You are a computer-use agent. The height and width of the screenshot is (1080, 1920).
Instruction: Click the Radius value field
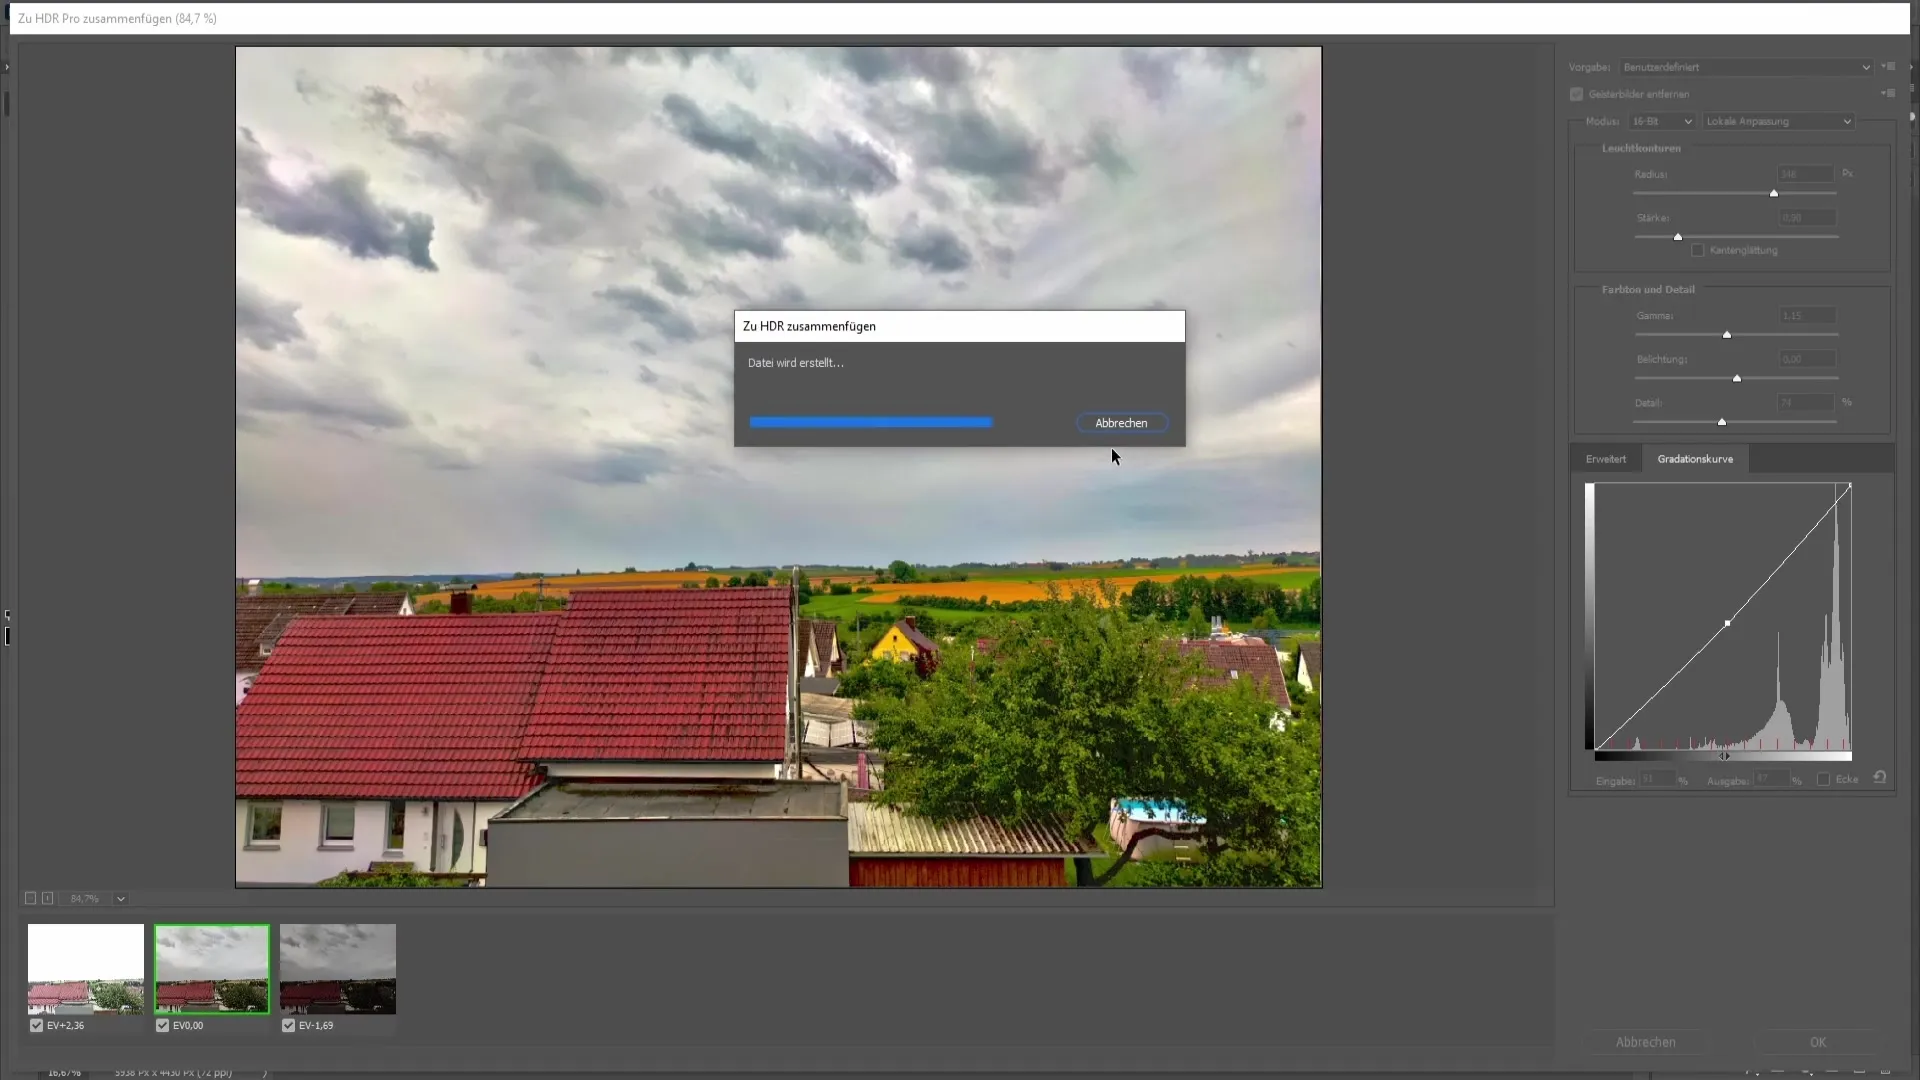tap(1806, 174)
